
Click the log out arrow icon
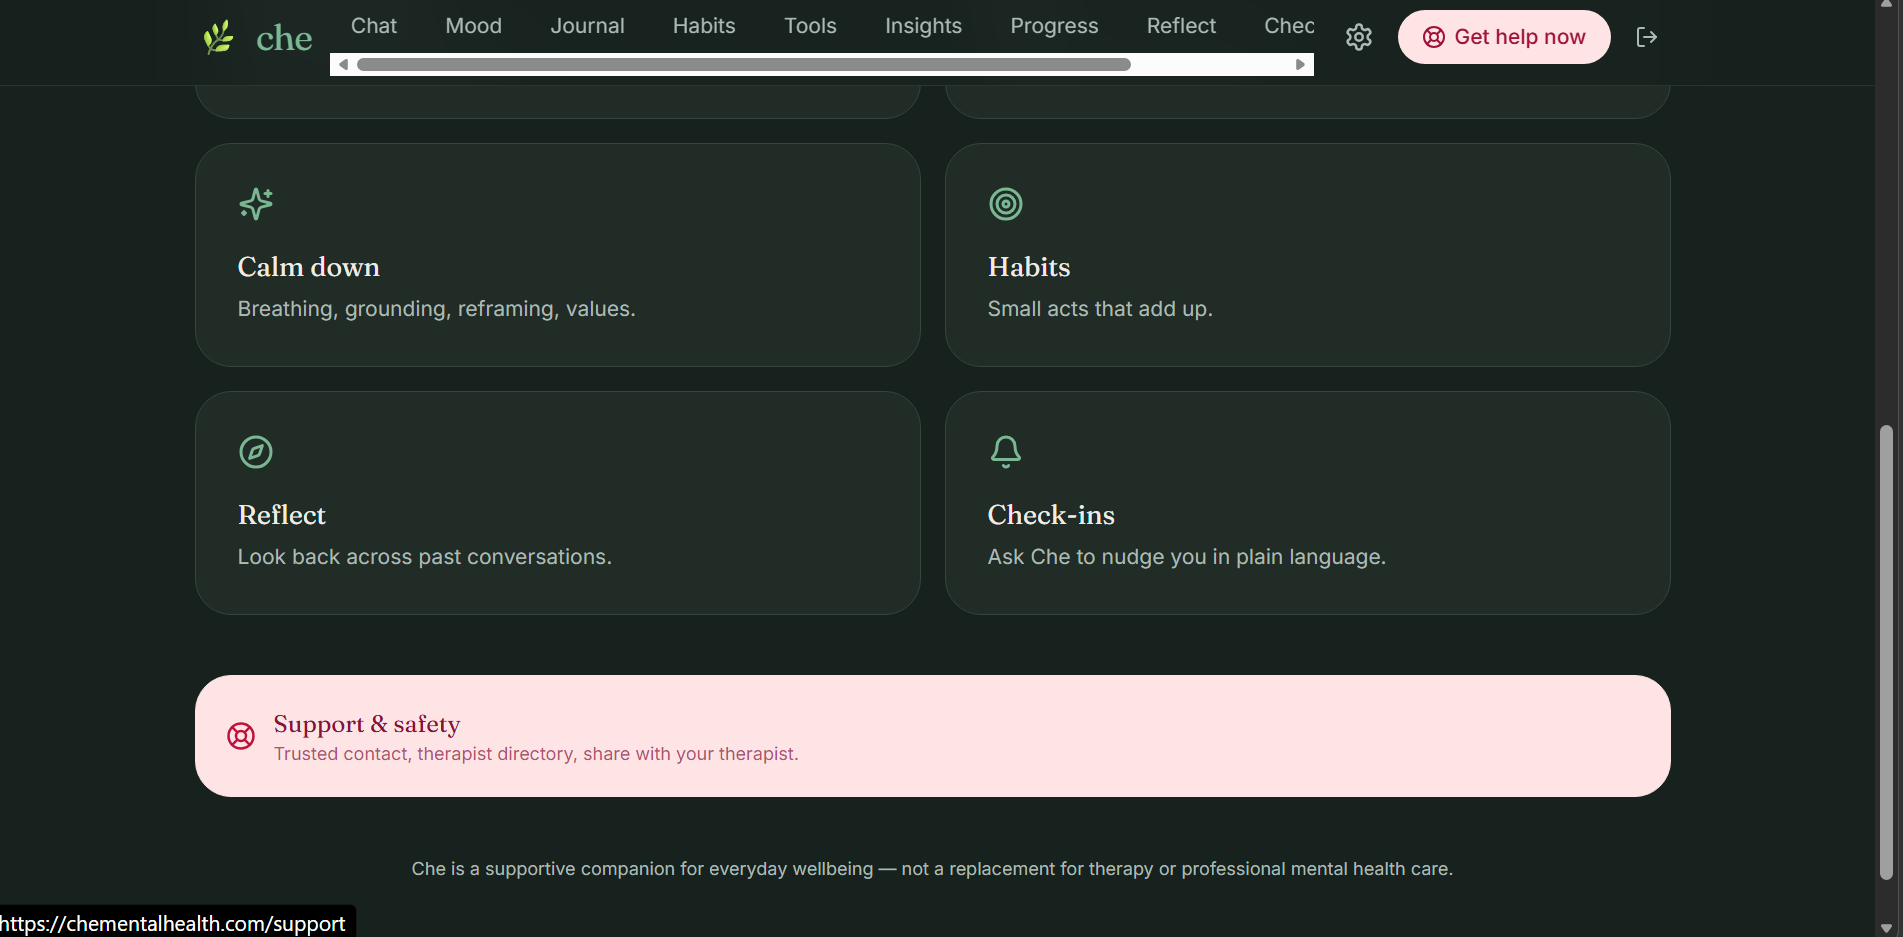coord(1646,37)
